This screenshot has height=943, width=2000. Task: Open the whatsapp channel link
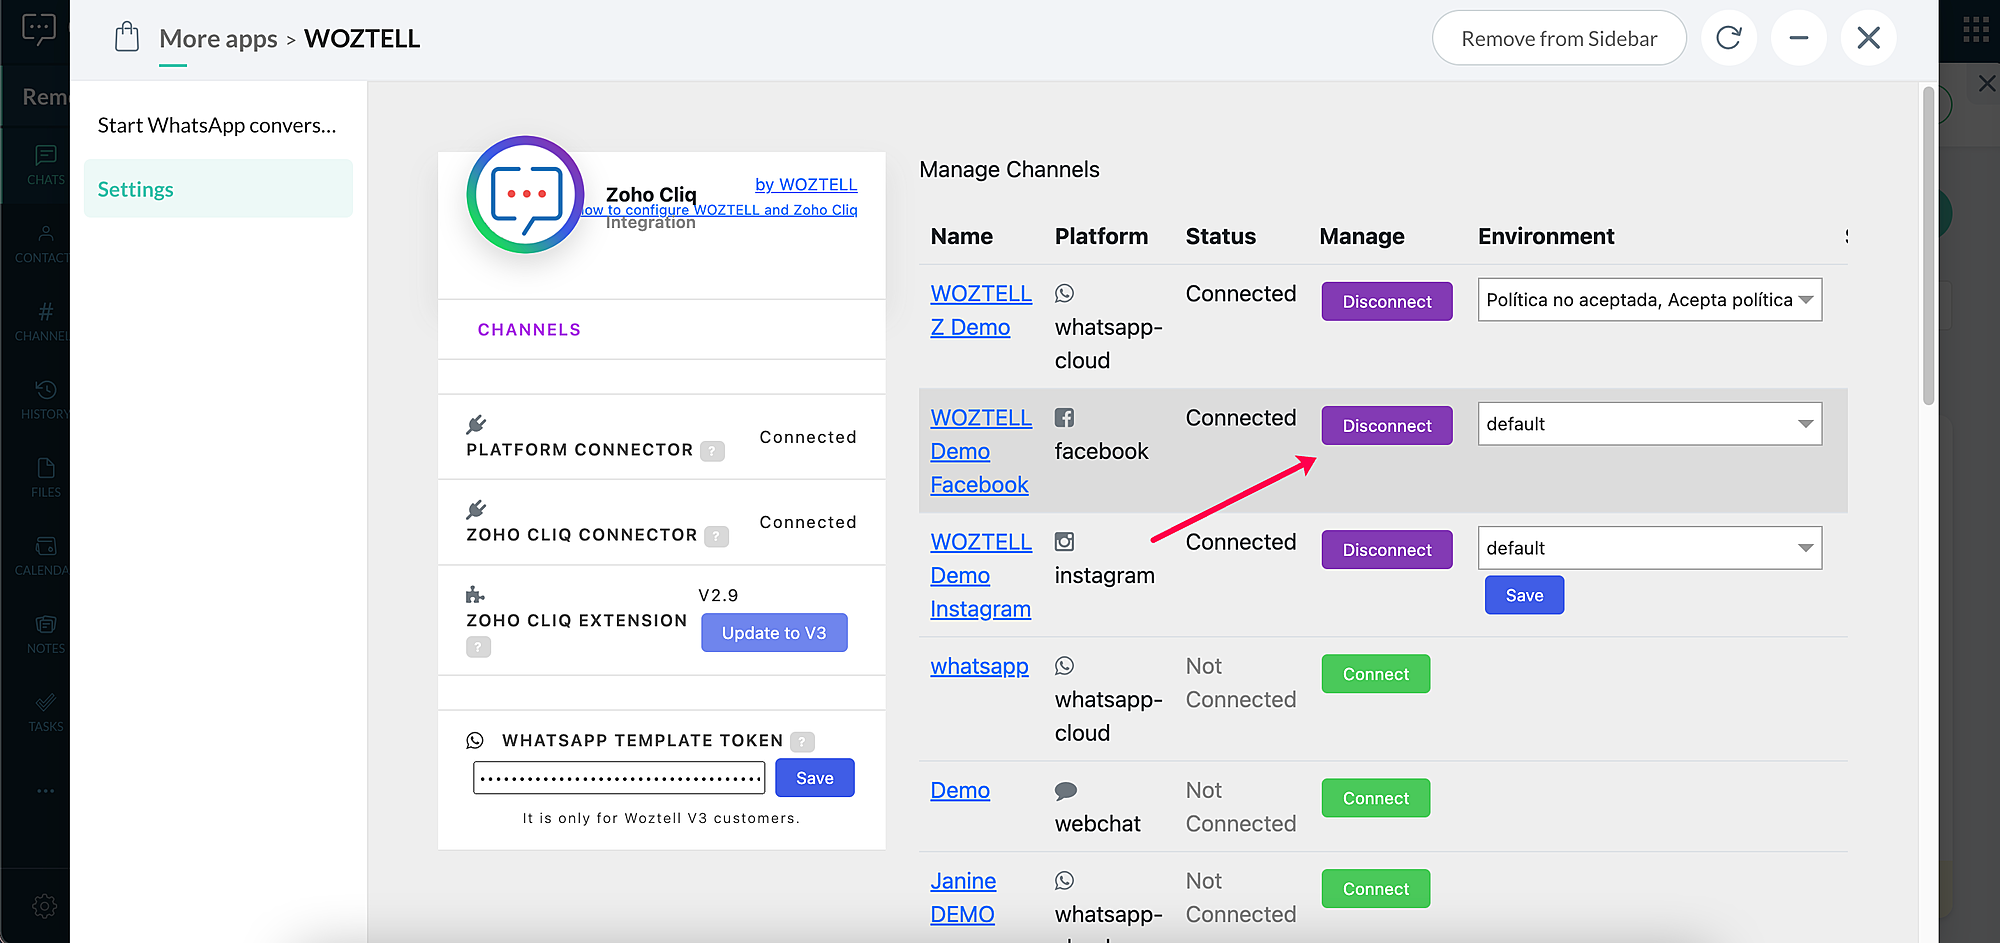coord(979,666)
